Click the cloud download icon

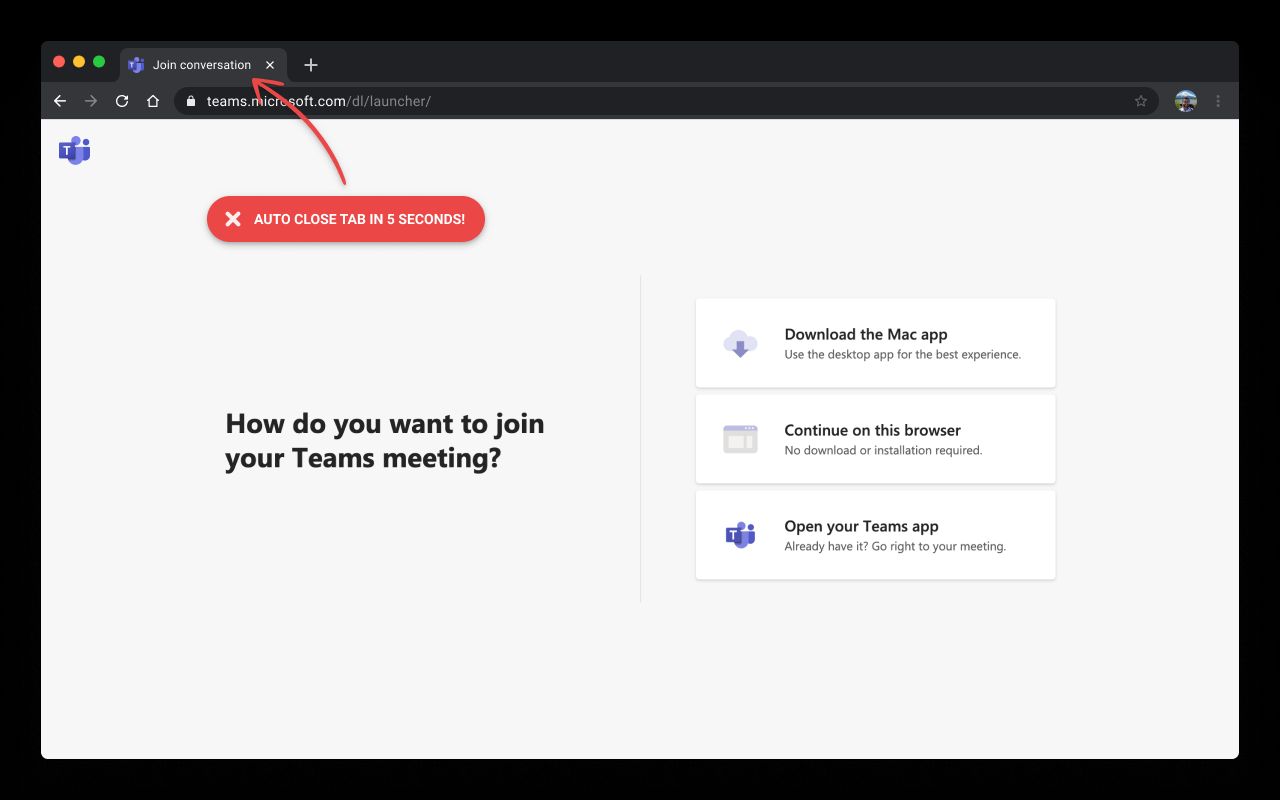[x=740, y=344]
